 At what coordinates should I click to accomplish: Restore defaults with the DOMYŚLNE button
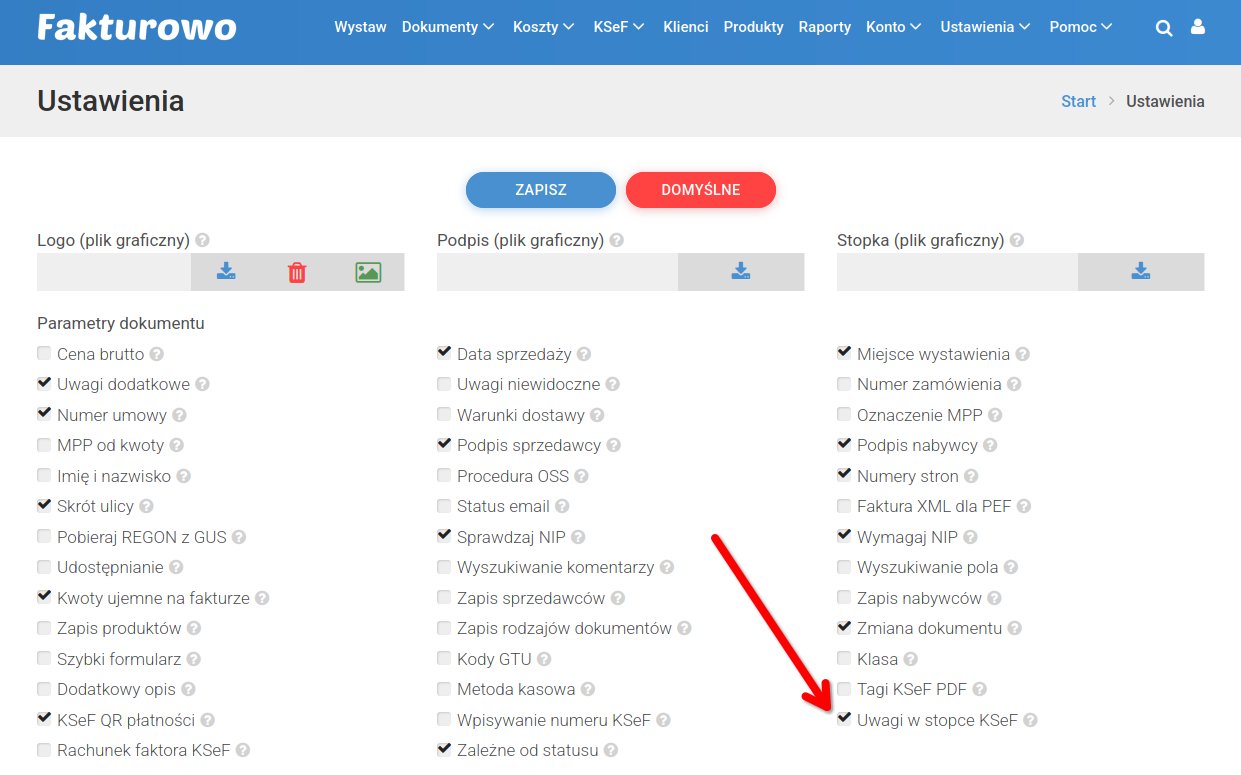(x=701, y=190)
